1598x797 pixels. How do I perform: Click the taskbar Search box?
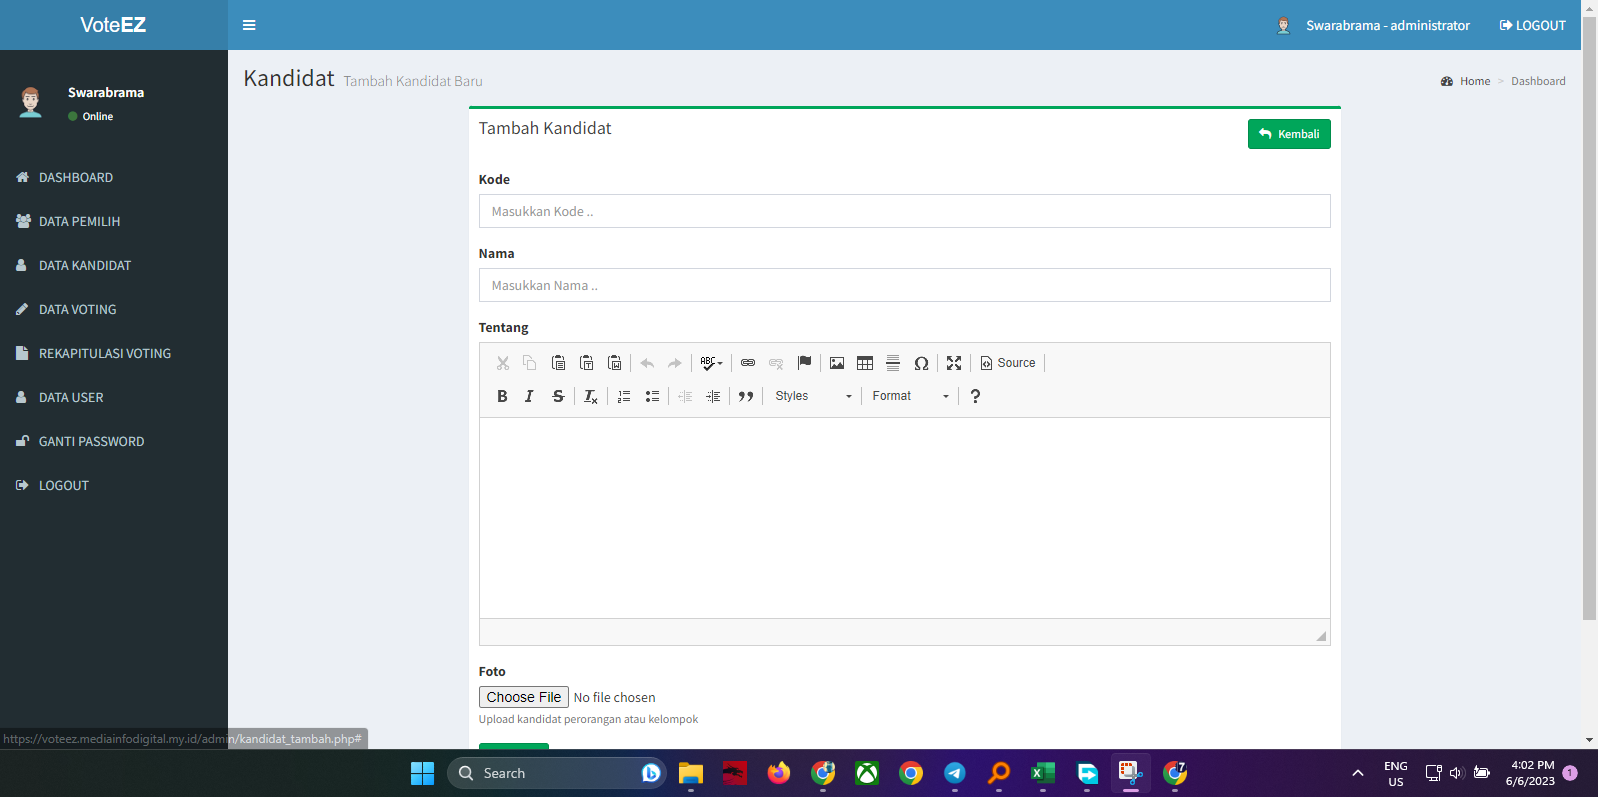[556, 773]
